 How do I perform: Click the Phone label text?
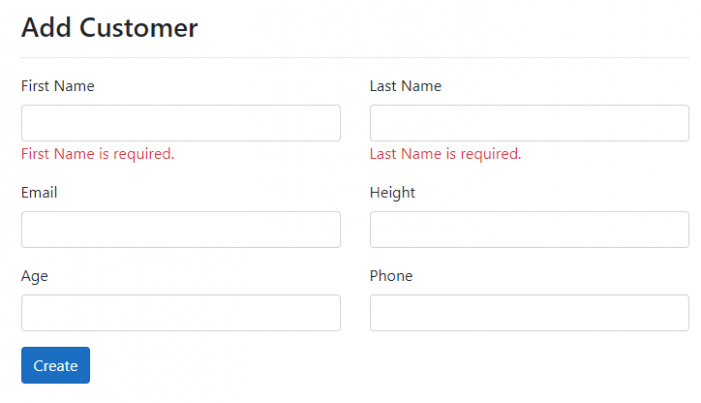[x=391, y=276]
